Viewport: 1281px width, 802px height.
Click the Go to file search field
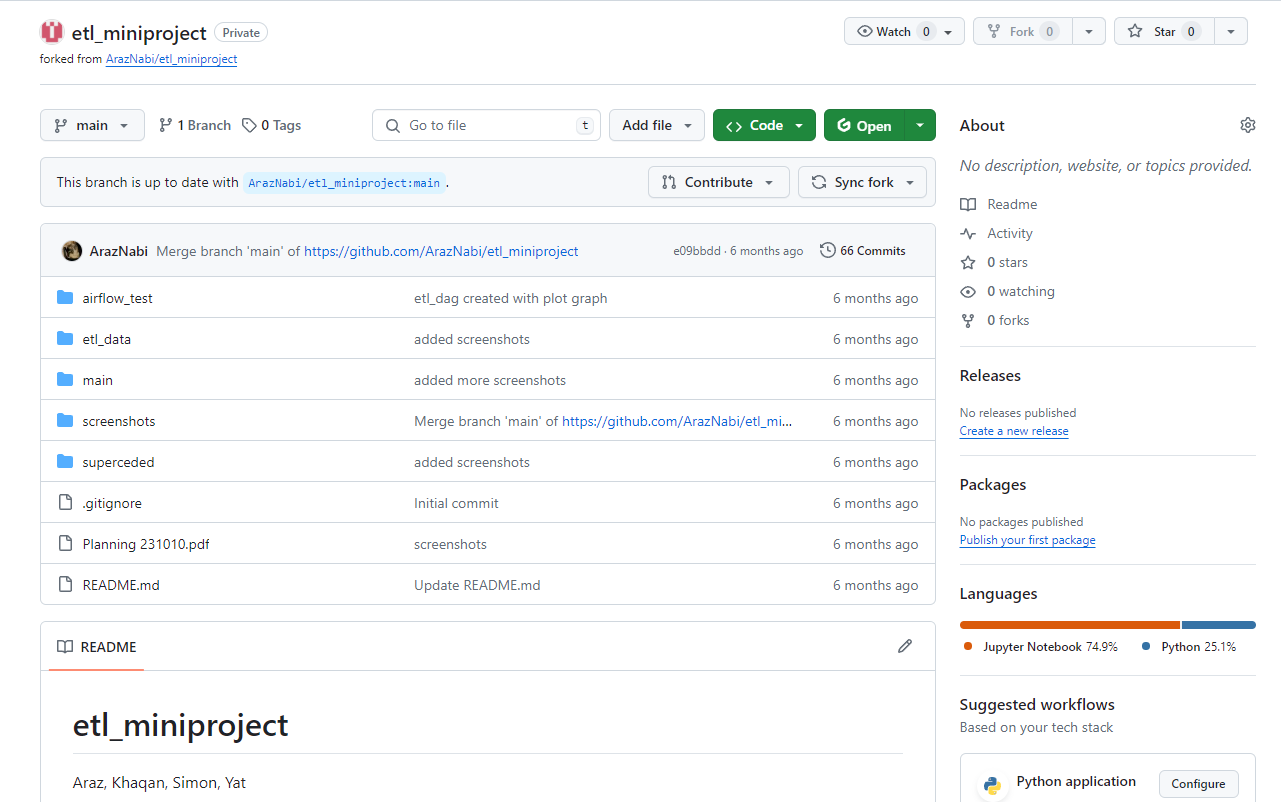486,125
